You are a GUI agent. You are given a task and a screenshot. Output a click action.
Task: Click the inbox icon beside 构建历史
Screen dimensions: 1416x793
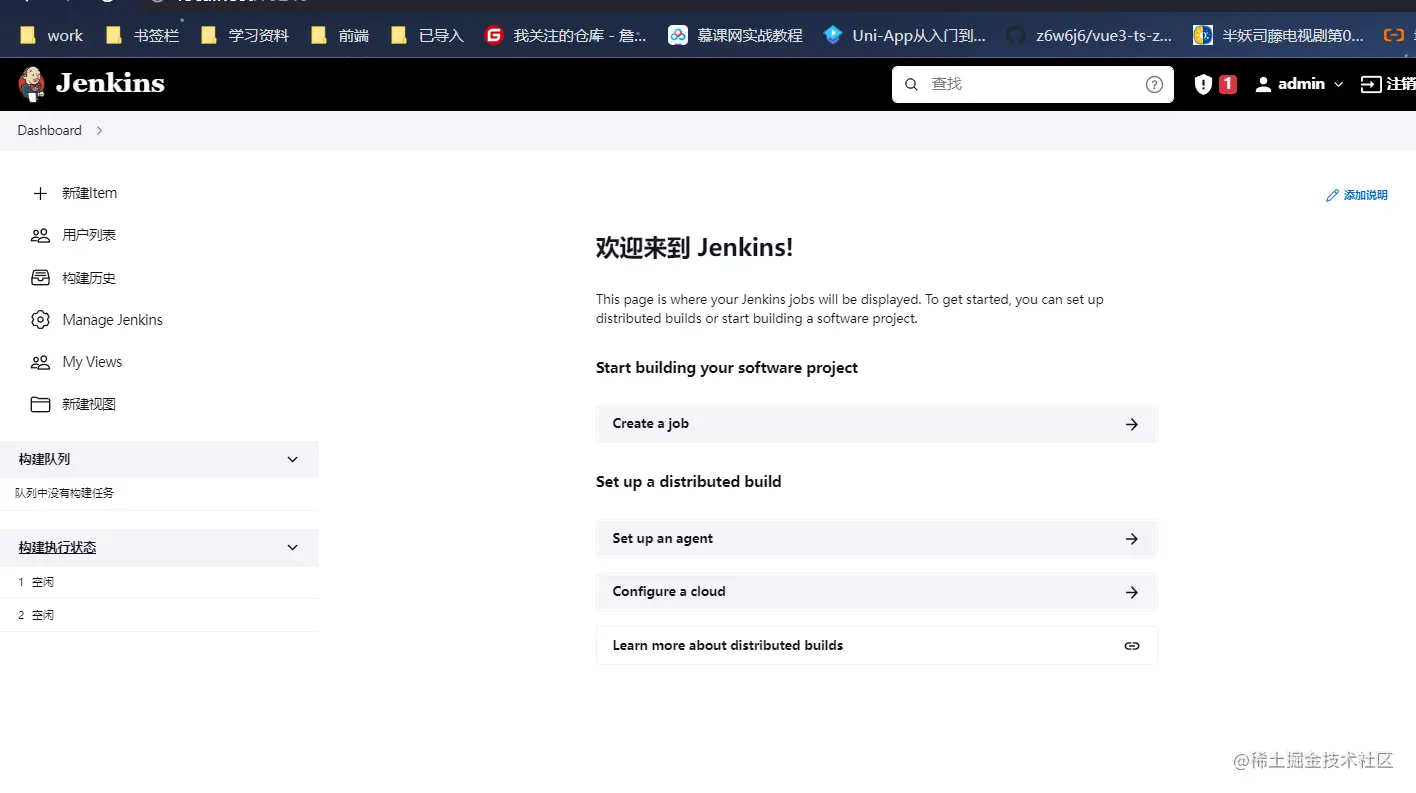[40, 277]
